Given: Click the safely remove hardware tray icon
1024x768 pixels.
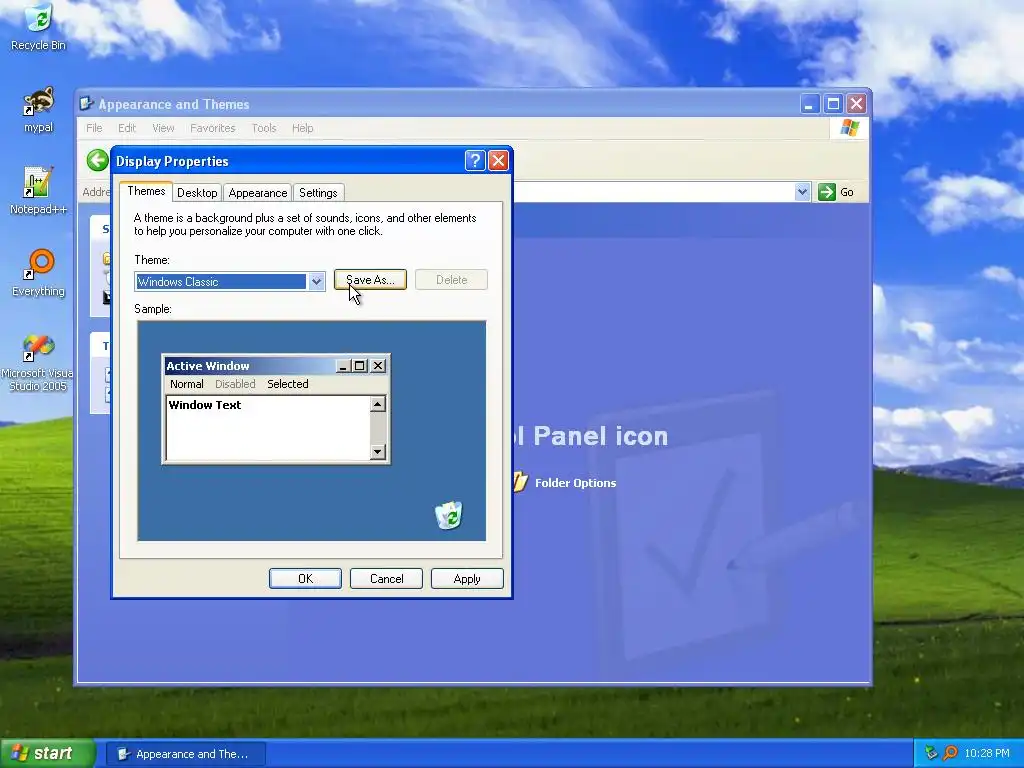Looking at the screenshot, I should pyautogui.click(x=931, y=753).
